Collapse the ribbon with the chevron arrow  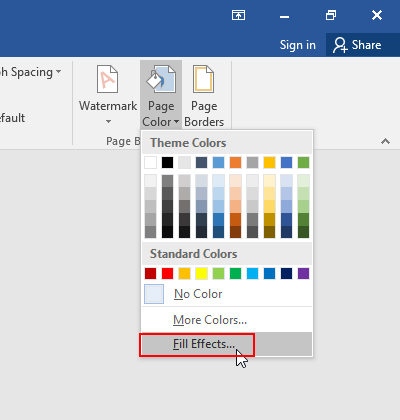coord(385,141)
